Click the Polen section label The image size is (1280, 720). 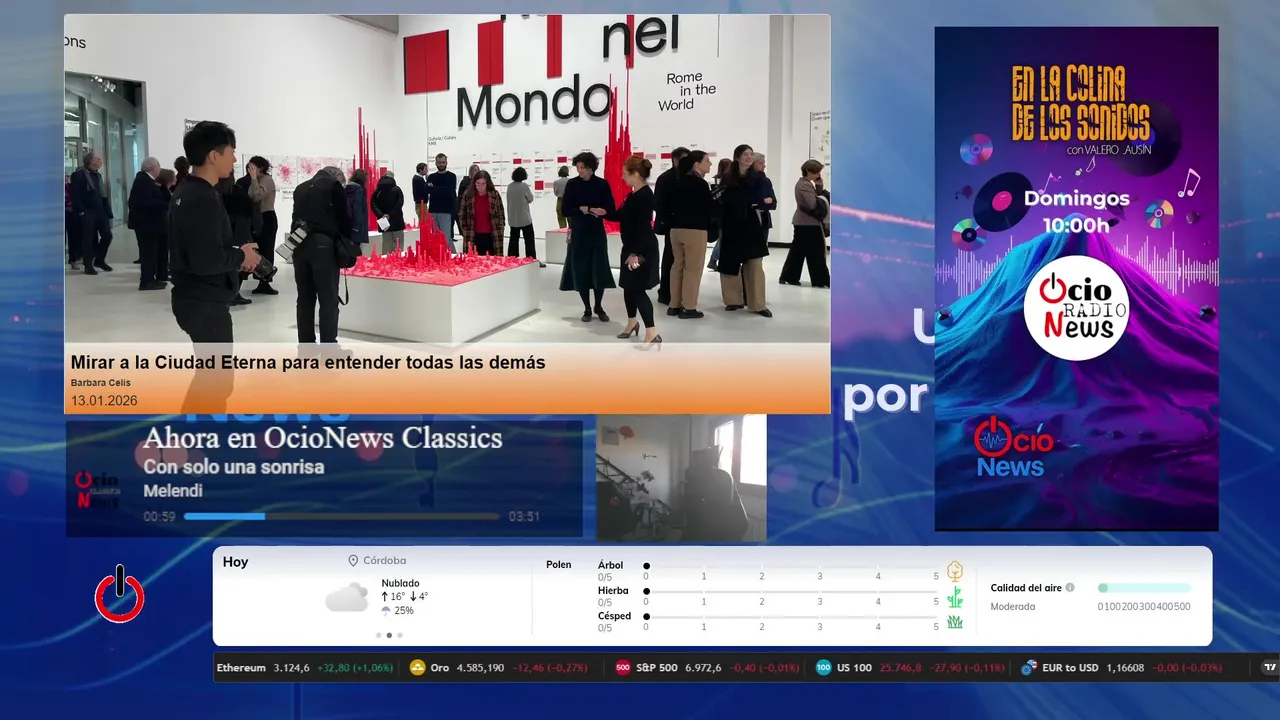tap(558, 565)
